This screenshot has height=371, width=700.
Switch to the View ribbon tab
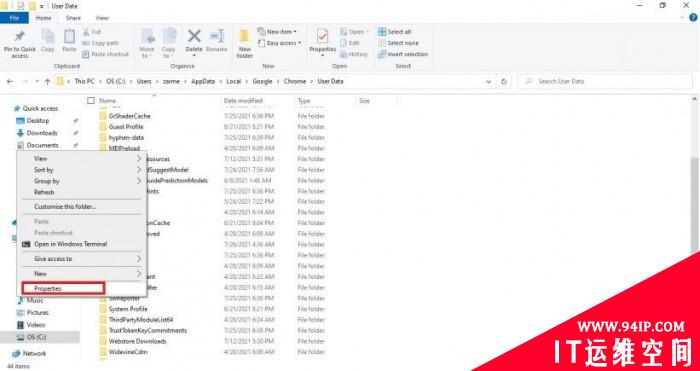pyautogui.click(x=102, y=18)
